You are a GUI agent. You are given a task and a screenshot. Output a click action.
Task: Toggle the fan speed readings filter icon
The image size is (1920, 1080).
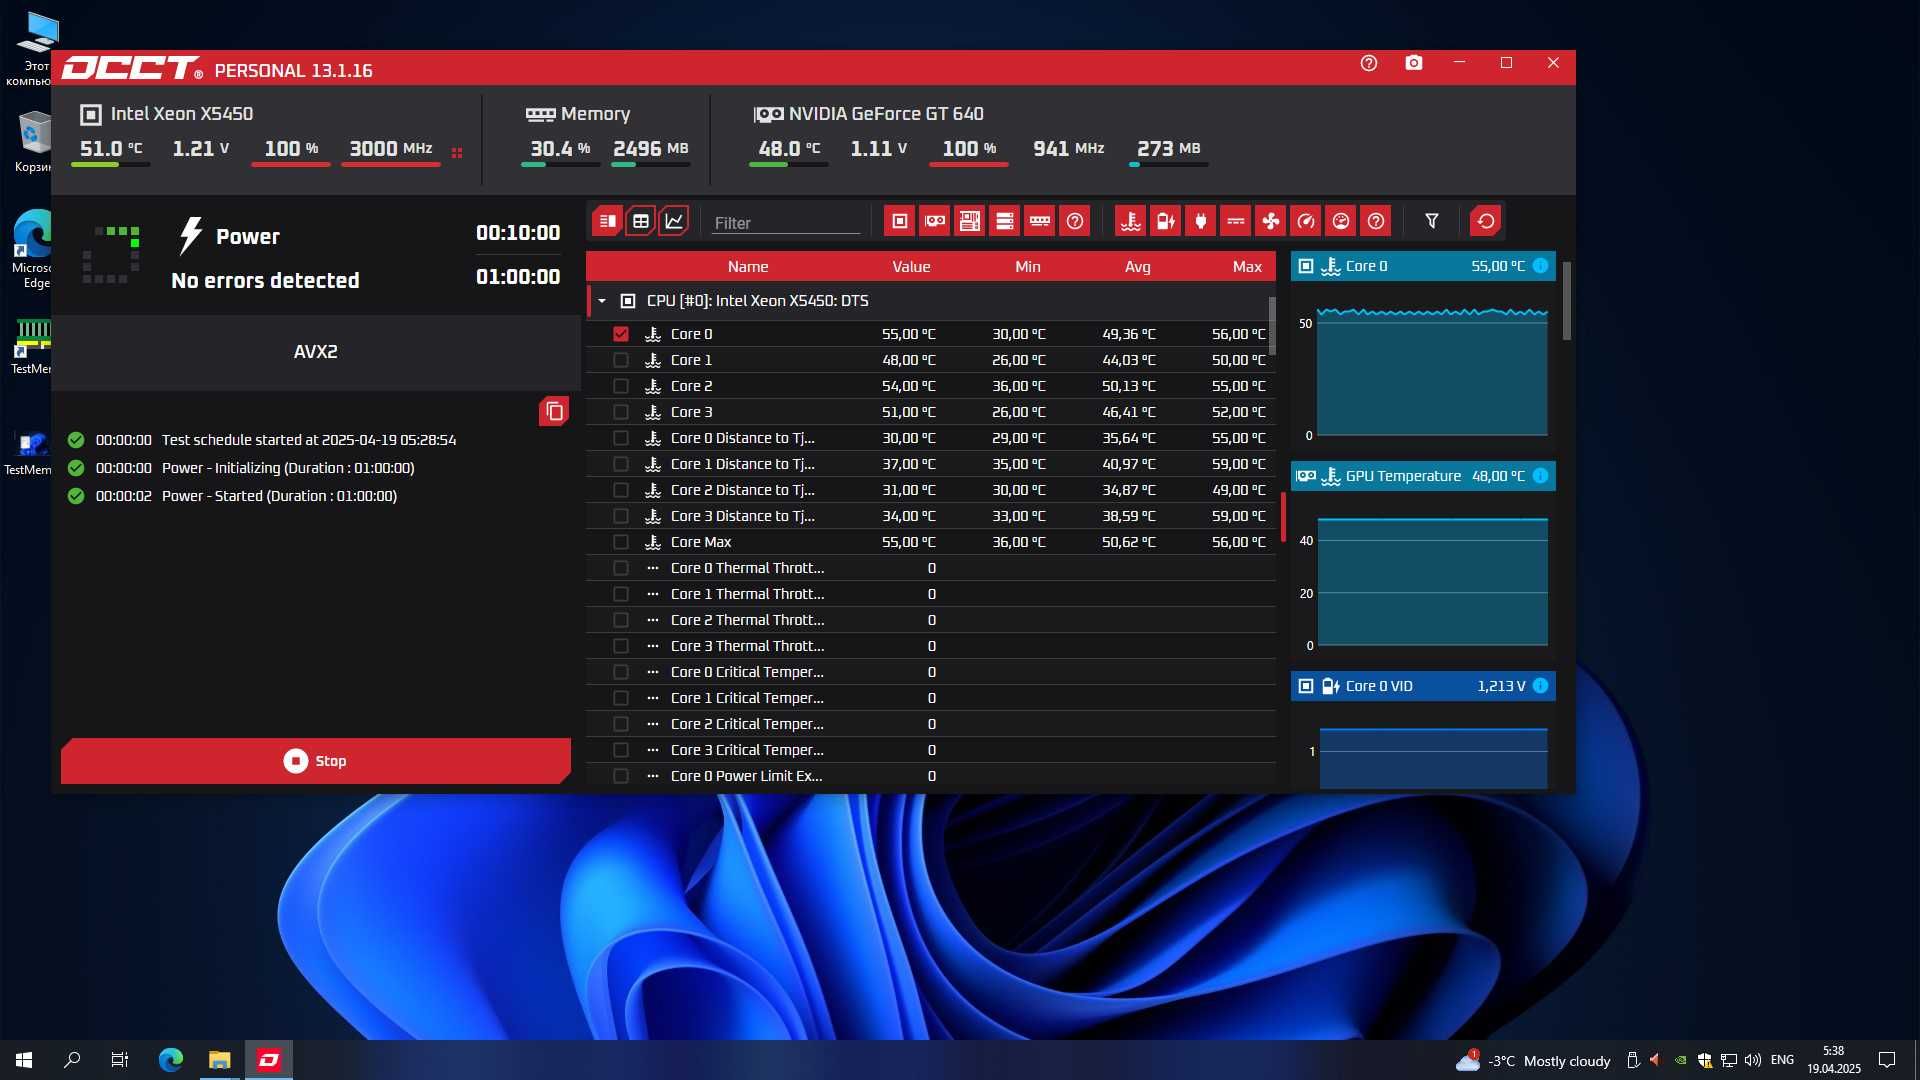(x=1271, y=221)
